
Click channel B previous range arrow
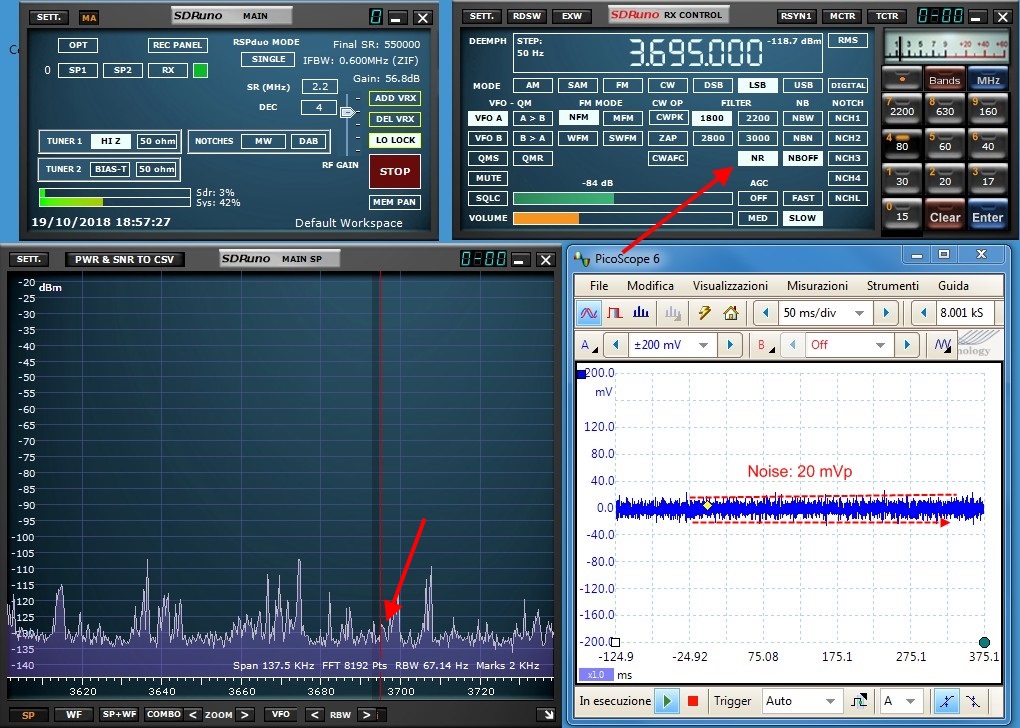(x=792, y=345)
